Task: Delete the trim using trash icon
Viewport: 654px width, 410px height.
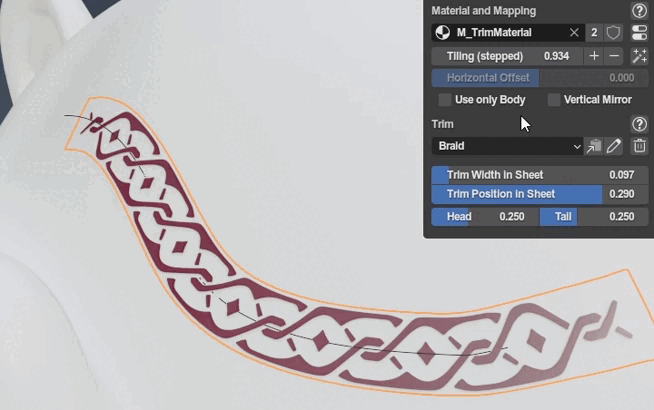Action: [x=640, y=146]
